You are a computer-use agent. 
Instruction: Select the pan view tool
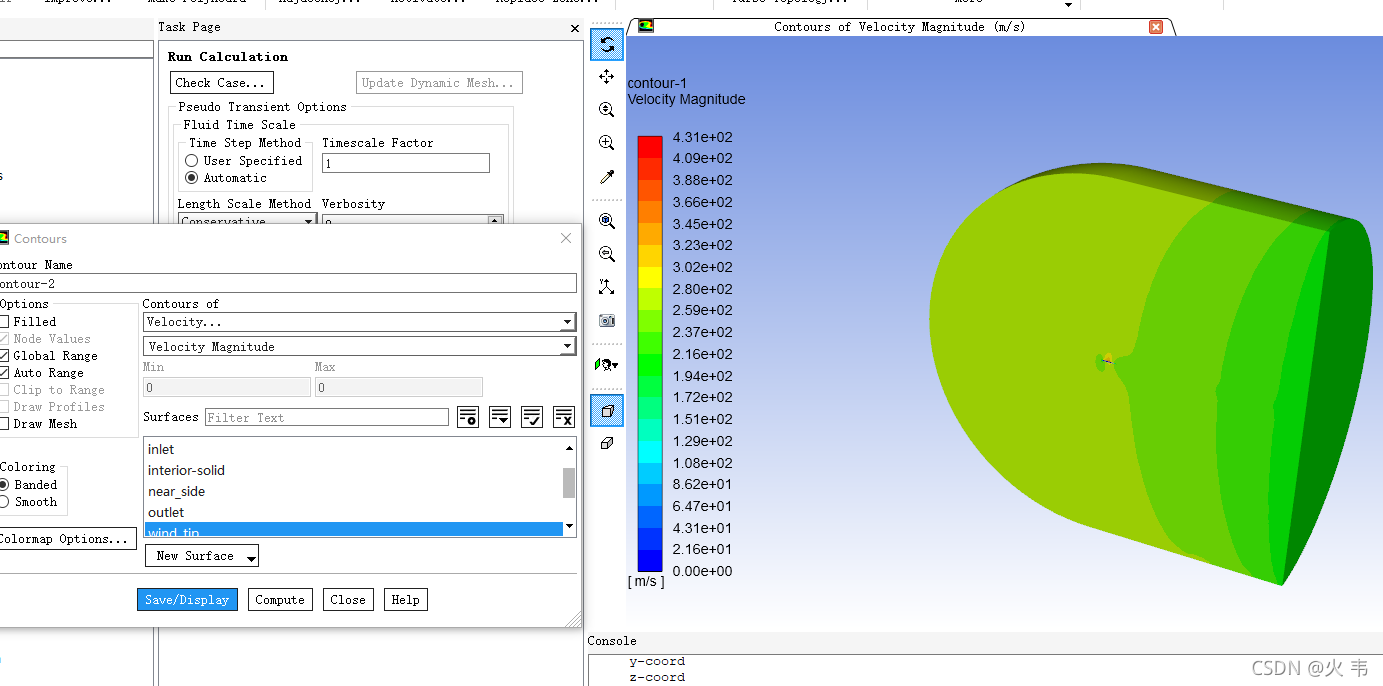coord(606,76)
